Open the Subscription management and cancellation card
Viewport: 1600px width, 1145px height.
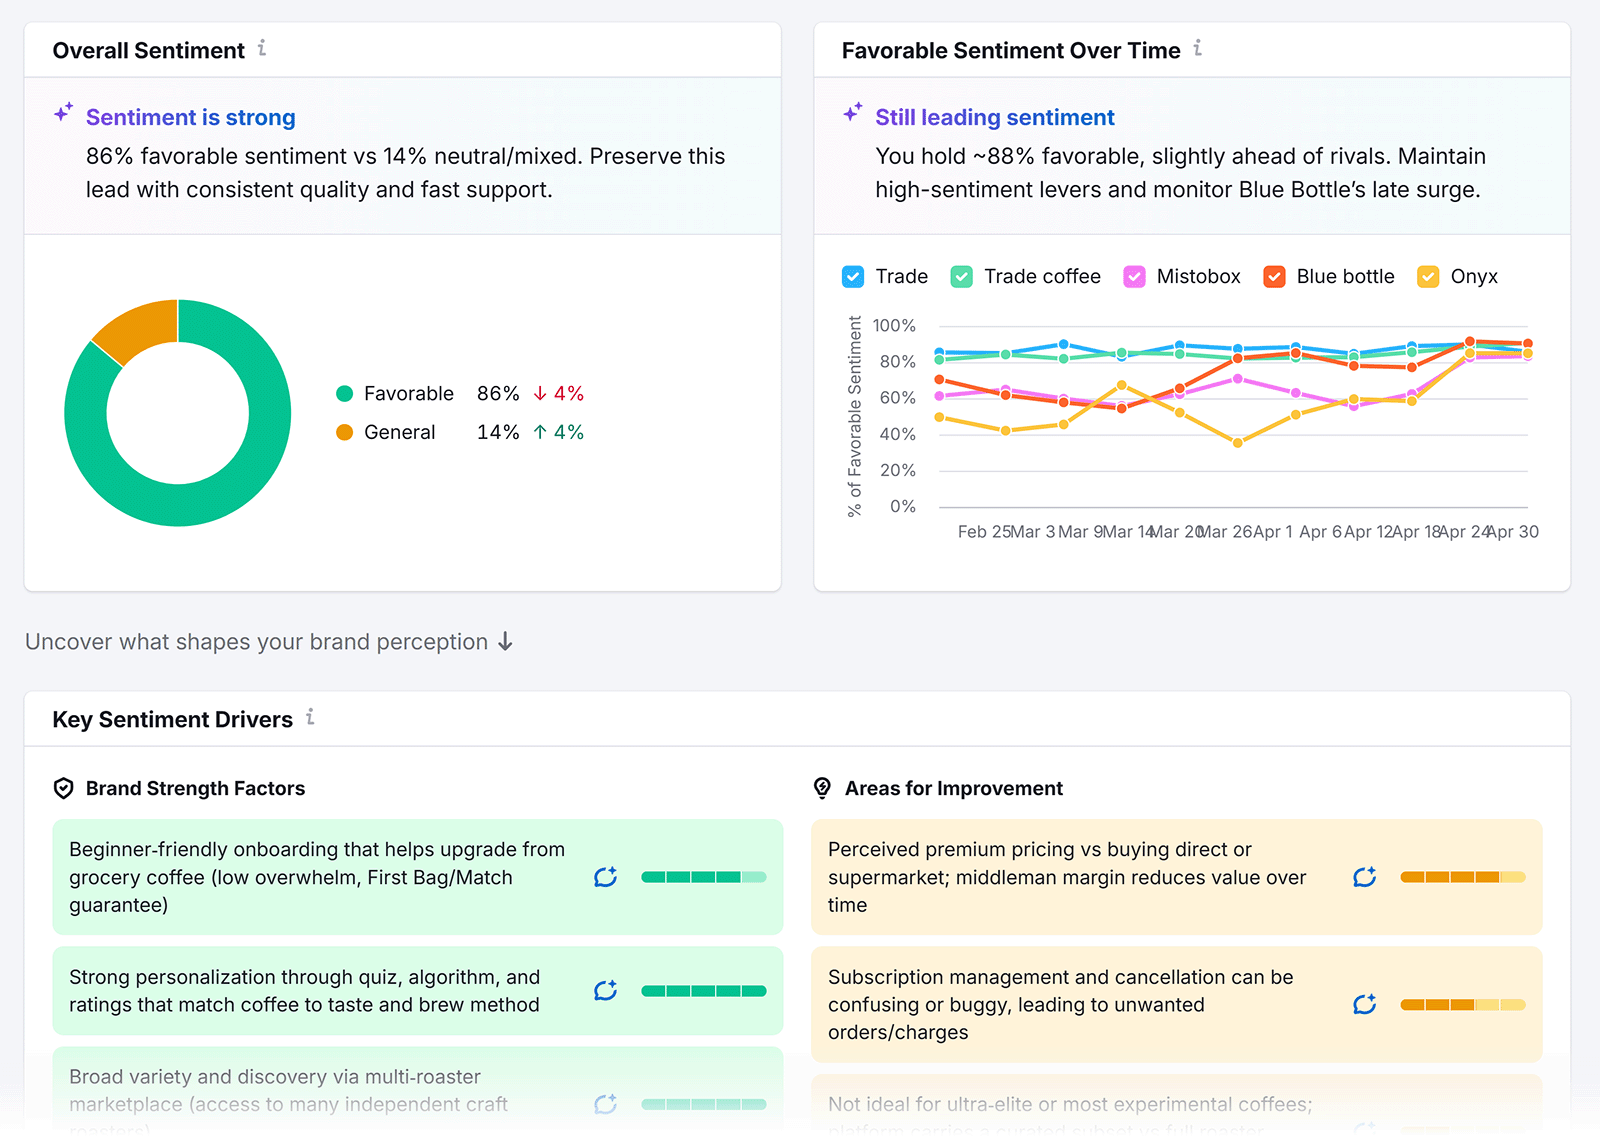click(1177, 1005)
